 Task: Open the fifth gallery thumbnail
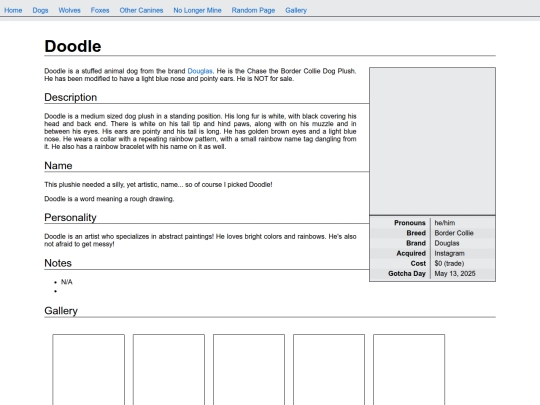[409, 370]
